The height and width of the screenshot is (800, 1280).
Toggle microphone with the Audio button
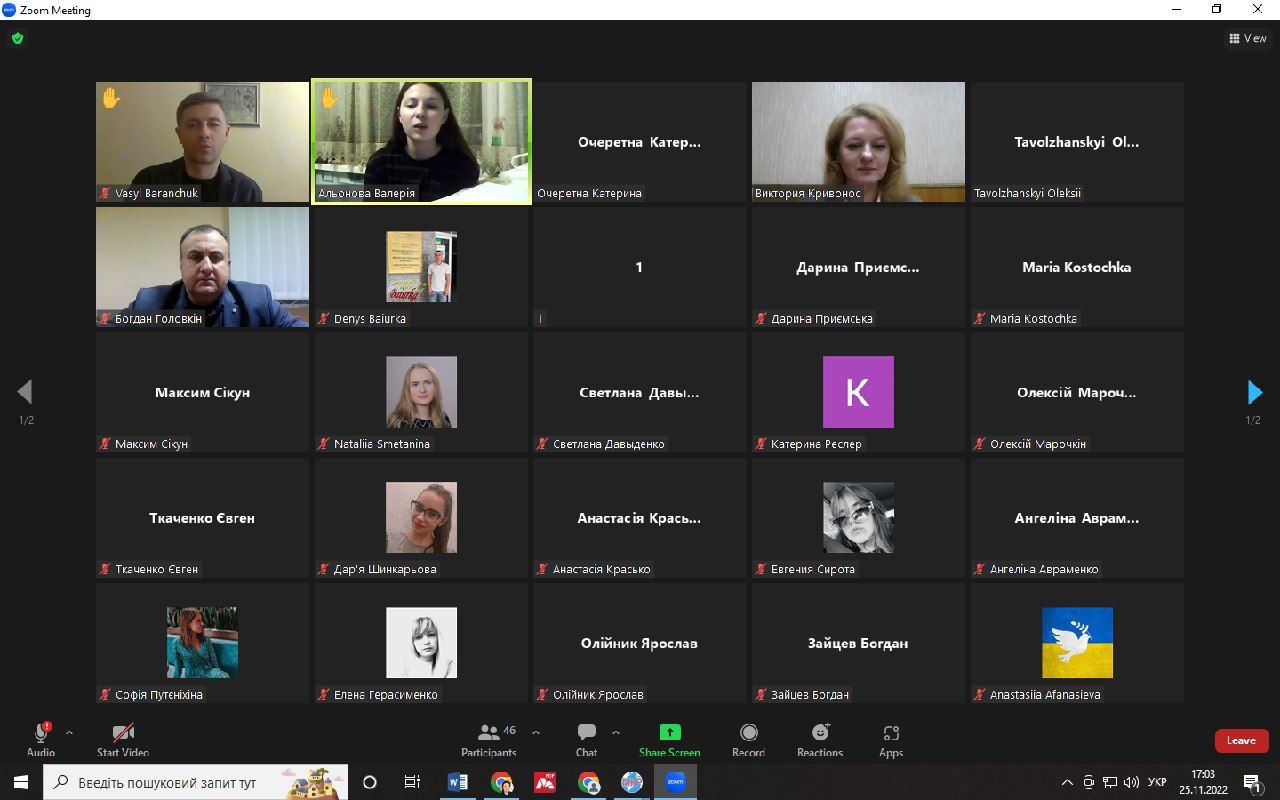click(x=41, y=739)
